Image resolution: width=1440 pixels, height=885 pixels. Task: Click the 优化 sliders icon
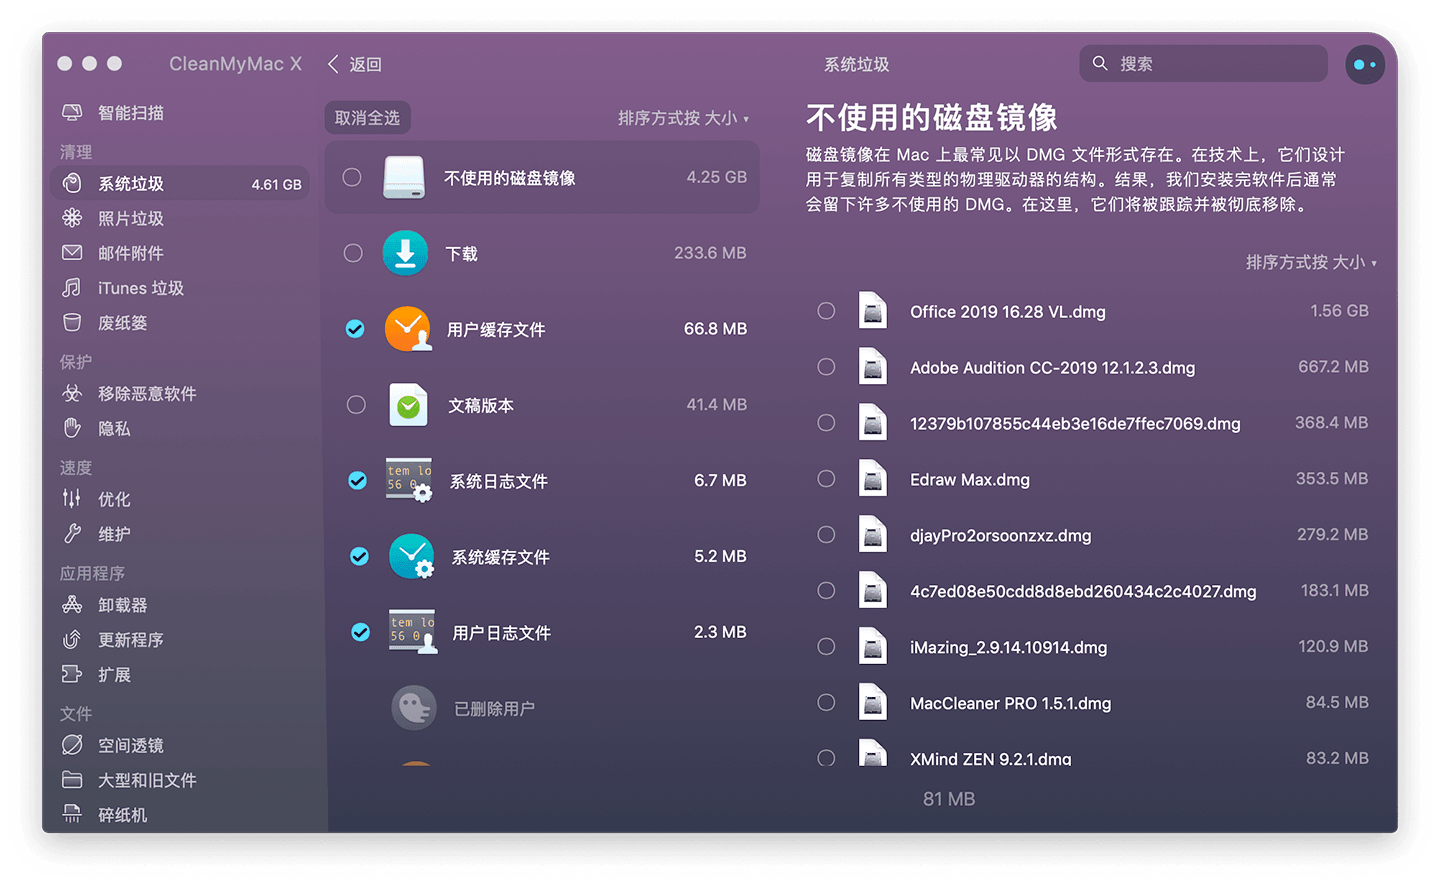[x=72, y=498]
